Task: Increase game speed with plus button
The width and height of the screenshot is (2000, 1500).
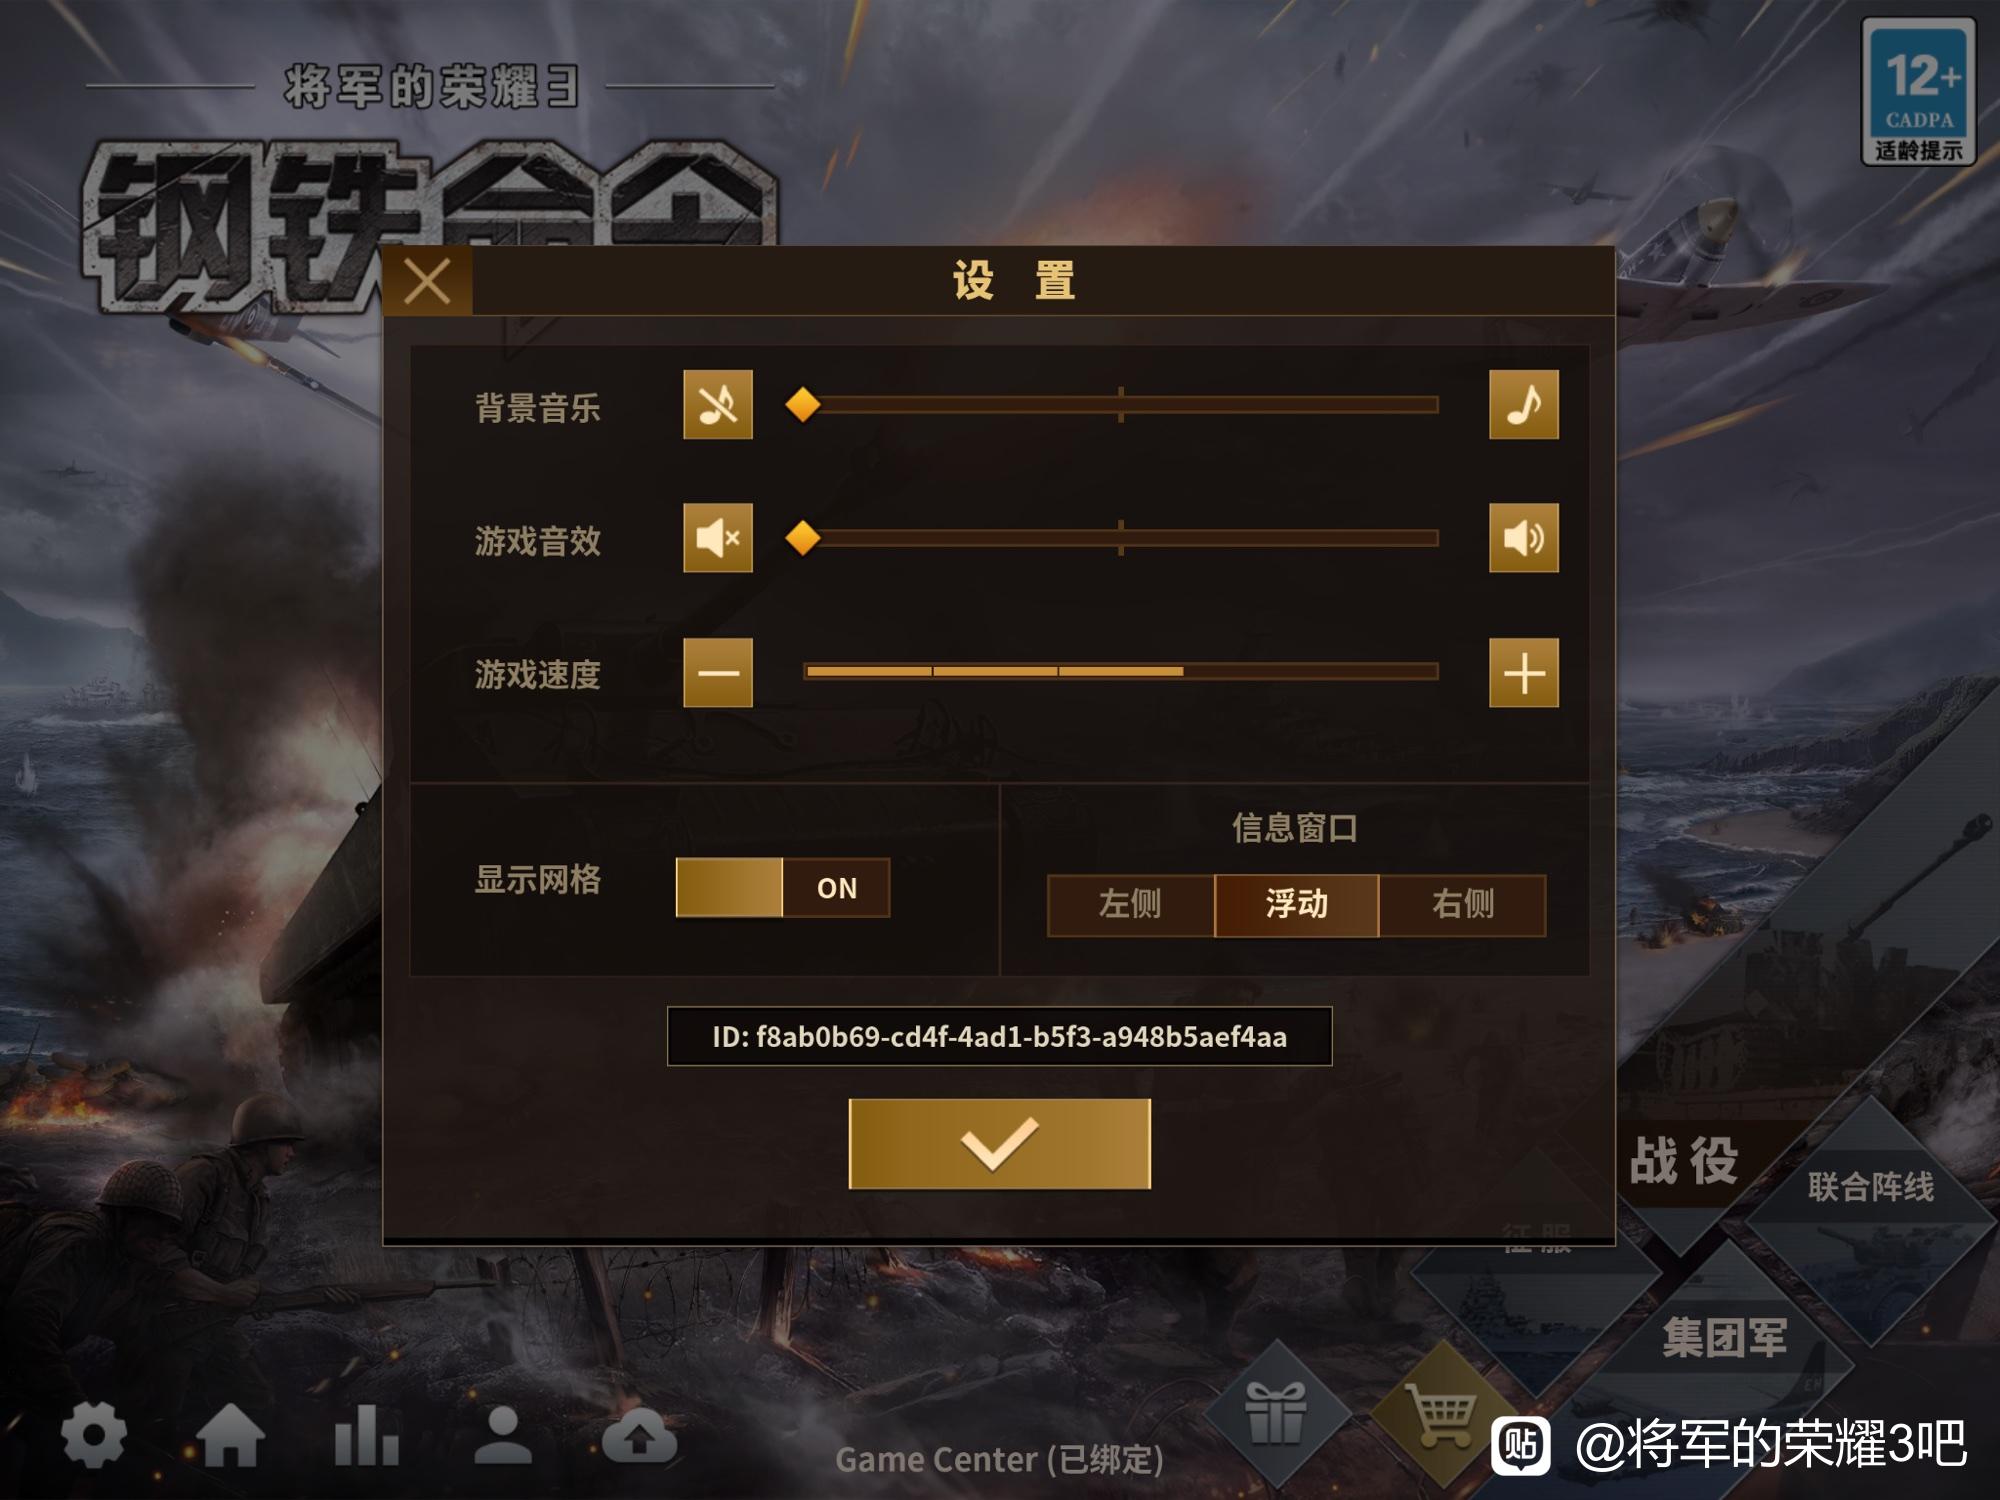Action: tap(1523, 673)
